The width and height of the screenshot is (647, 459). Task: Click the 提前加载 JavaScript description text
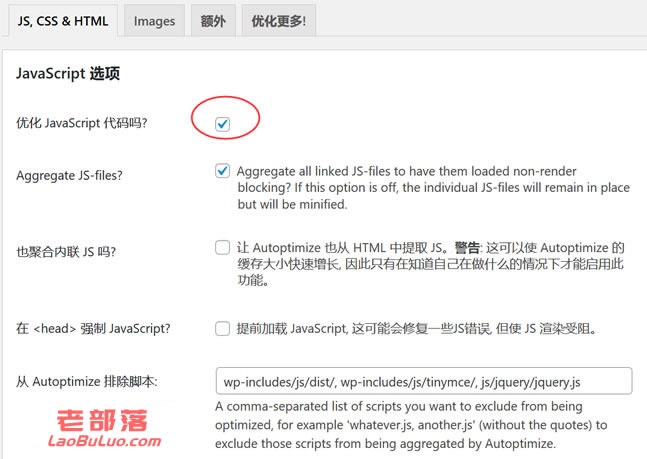416,329
